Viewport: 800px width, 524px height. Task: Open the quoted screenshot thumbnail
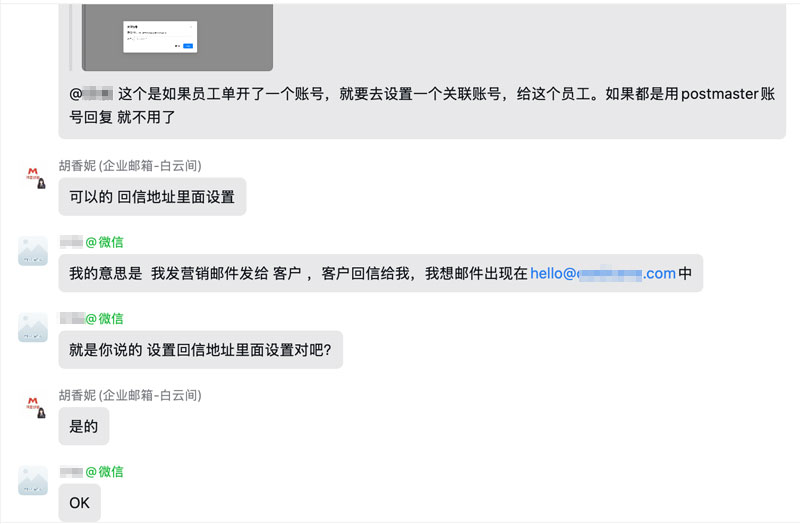(177, 37)
